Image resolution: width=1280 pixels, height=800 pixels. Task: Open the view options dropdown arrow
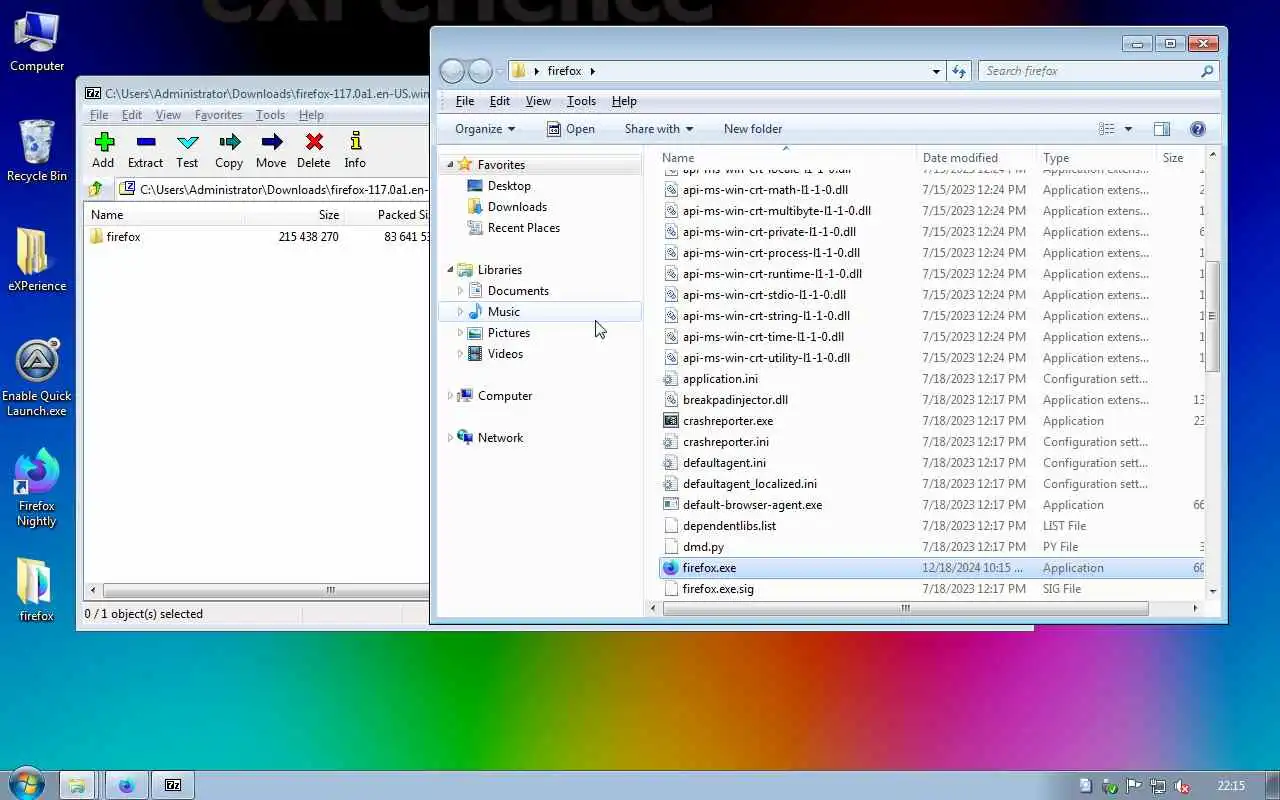[x=1128, y=129]
